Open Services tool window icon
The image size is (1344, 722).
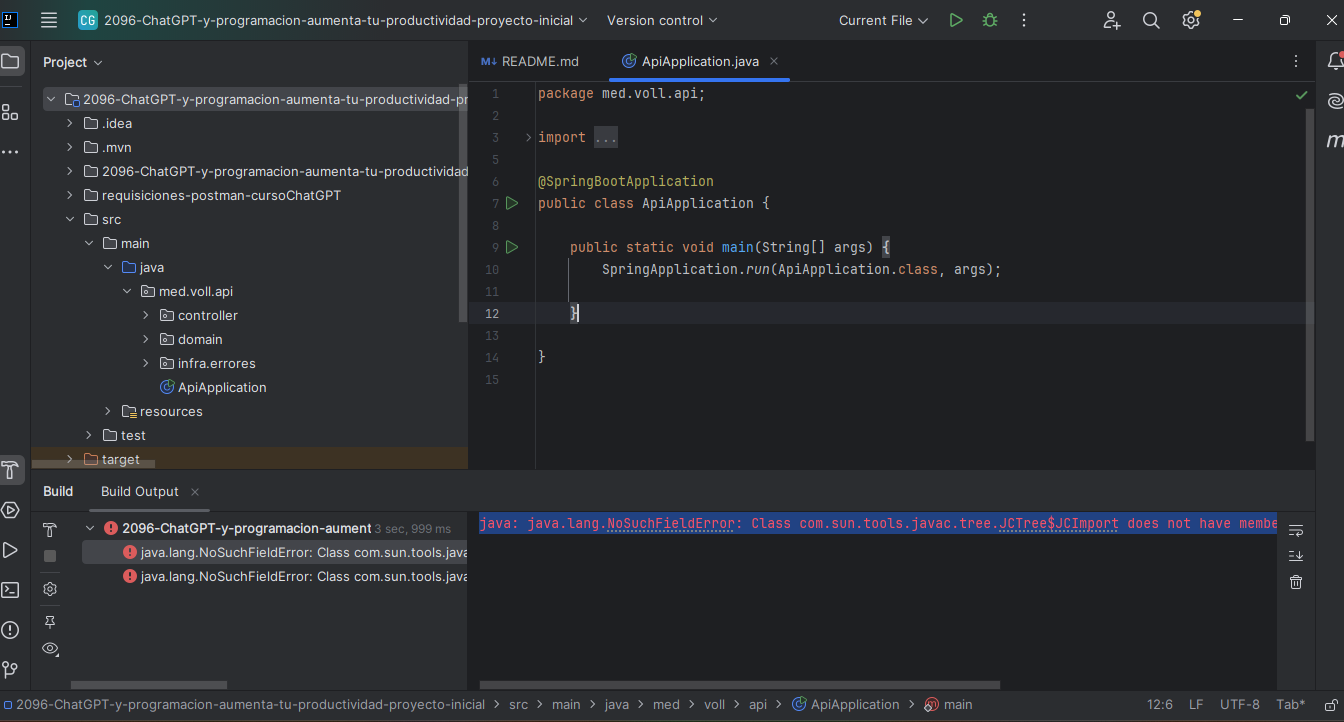point(10,510)
